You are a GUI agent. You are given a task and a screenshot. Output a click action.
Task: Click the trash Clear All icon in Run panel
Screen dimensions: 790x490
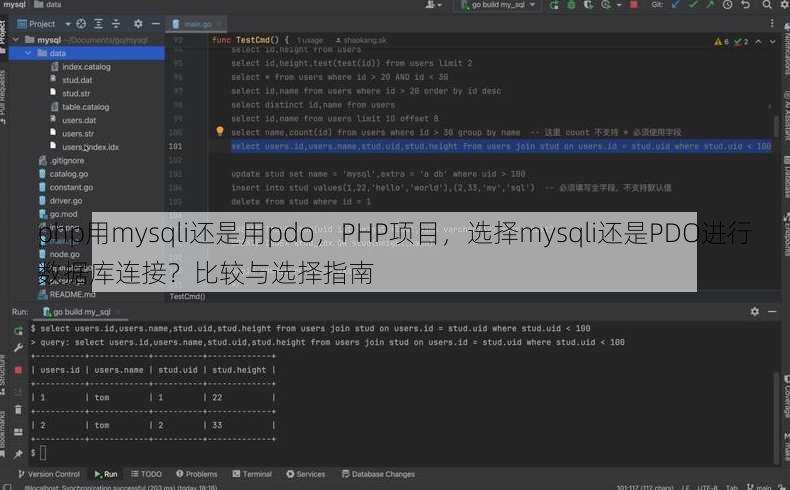pos(19,409)
